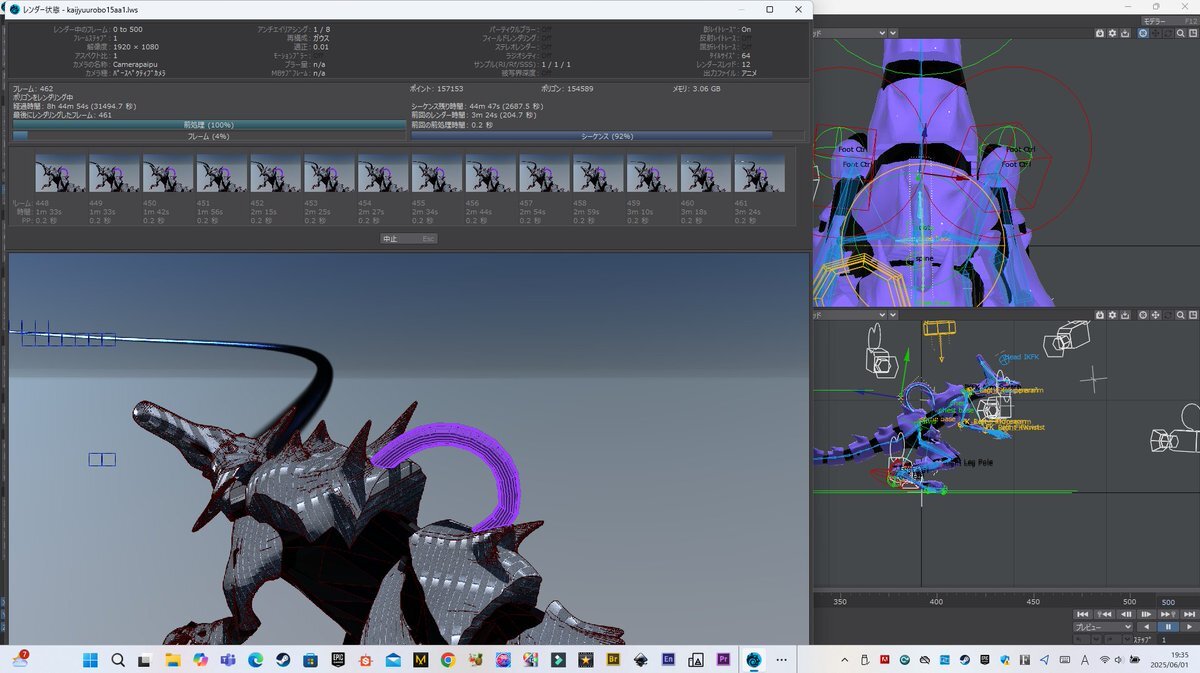Toggle the upper viewport's highlighted center-view icon
Viewport: 1200px width, 673px height.
point(1142,33)
